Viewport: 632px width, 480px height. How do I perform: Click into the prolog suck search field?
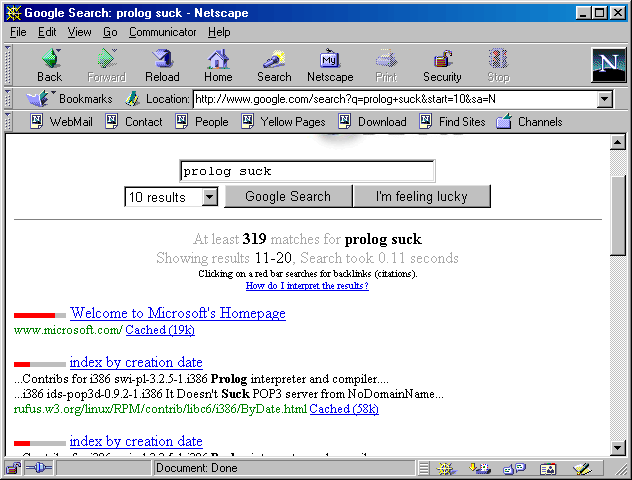(307, 171)
